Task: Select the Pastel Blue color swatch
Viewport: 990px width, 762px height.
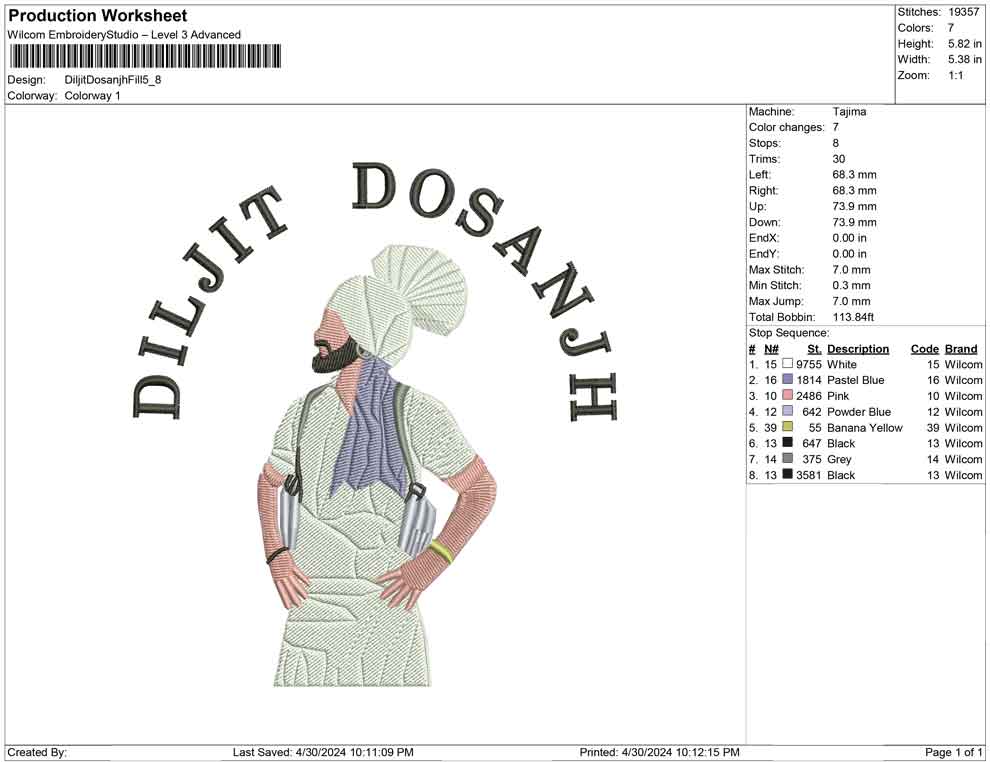Action: click(x=787, y=379)
